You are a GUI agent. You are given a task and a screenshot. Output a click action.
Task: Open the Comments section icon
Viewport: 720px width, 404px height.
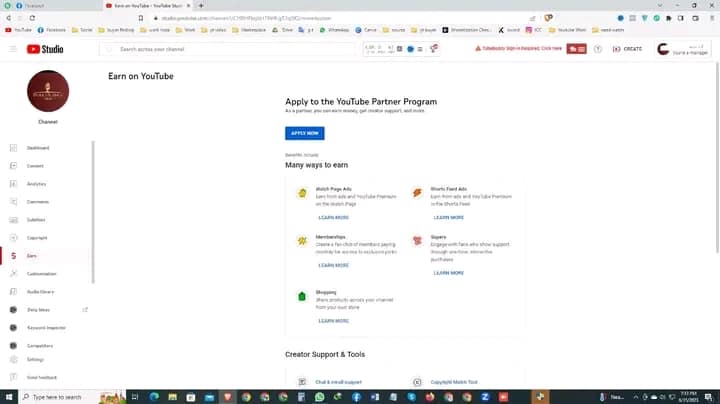tap(14, 202)
